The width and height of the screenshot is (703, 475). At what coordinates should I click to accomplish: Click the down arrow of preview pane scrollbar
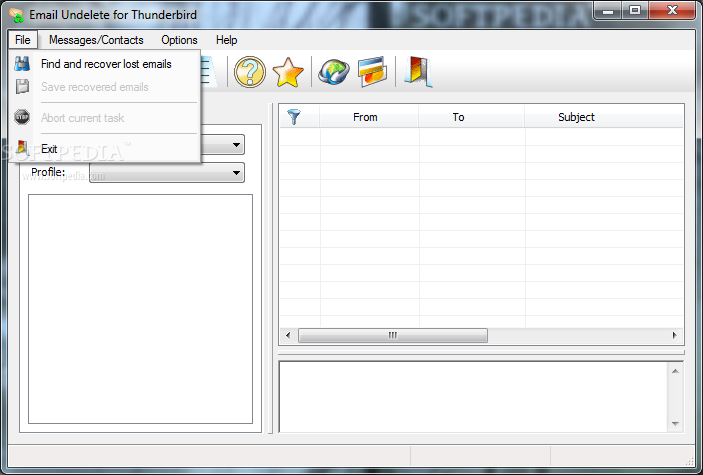[x=675, y=423]
